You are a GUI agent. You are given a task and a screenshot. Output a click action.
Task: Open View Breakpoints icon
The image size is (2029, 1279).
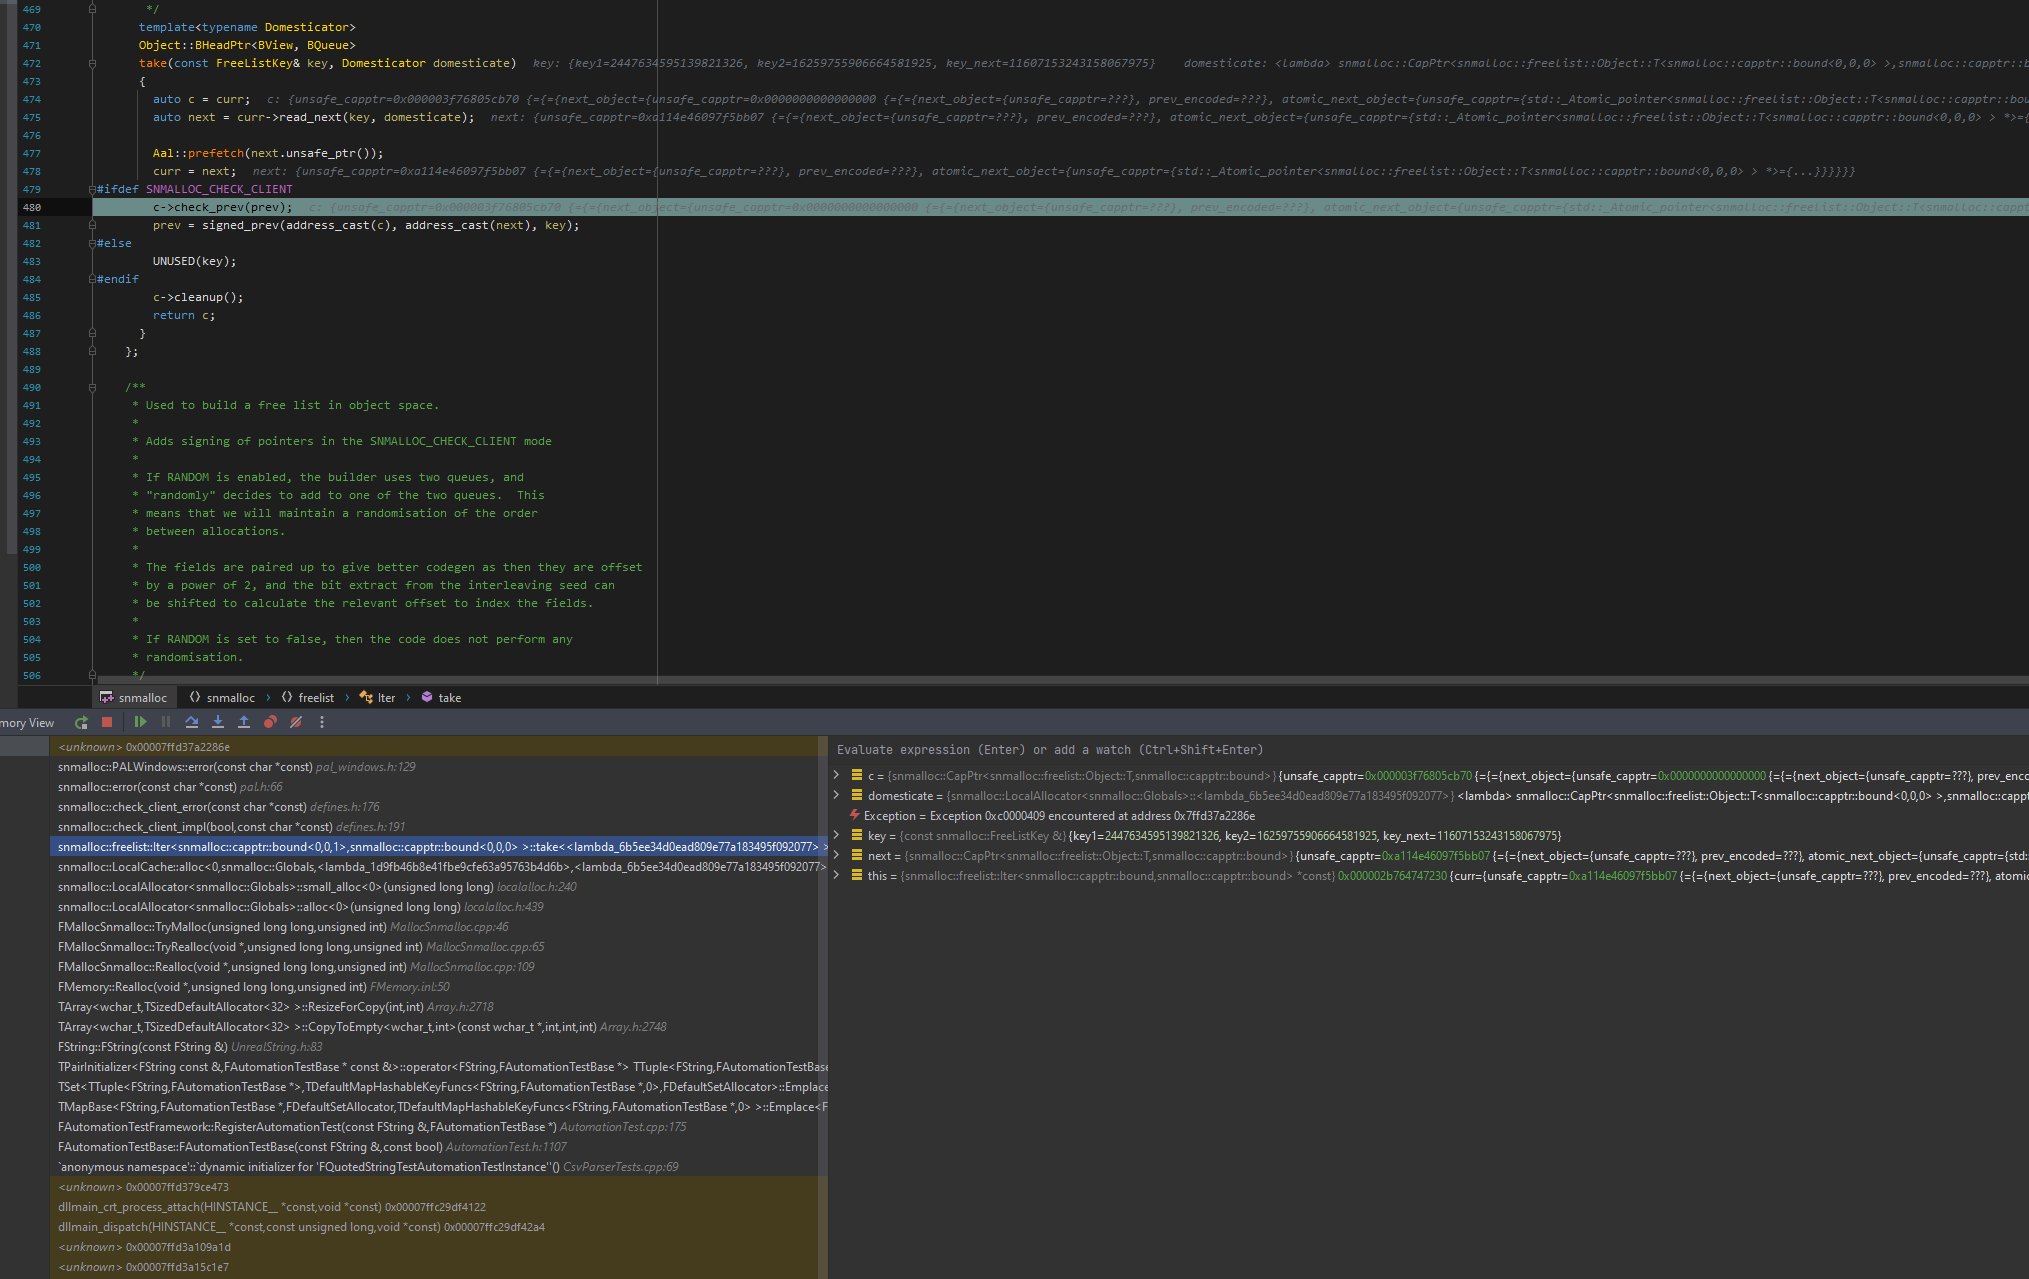[270, 722]
